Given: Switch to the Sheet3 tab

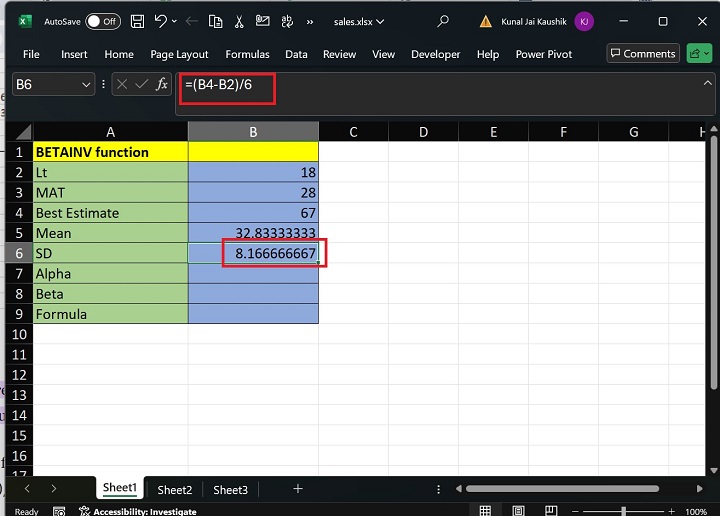Looking at the screenshot, I should [x=231, y=490].
